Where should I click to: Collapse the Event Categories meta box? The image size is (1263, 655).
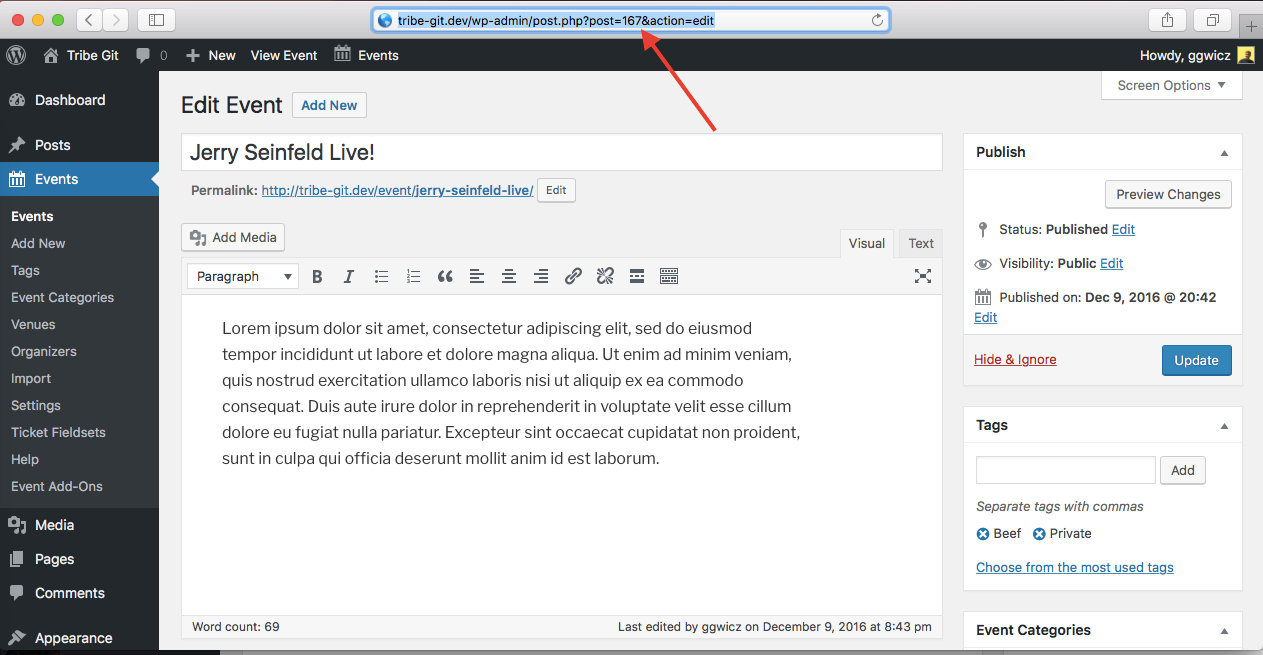coord(1224,631)
